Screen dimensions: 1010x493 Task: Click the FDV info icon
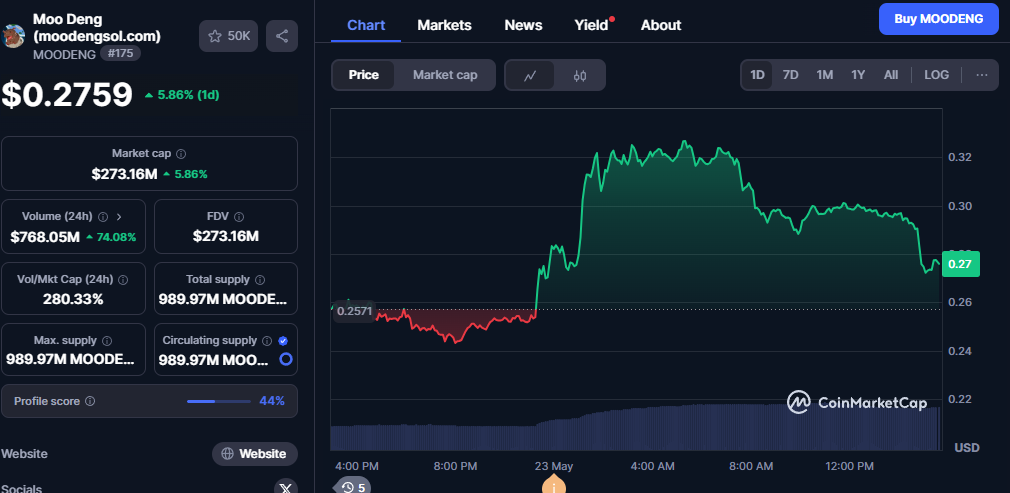click(x=239, y=217)
